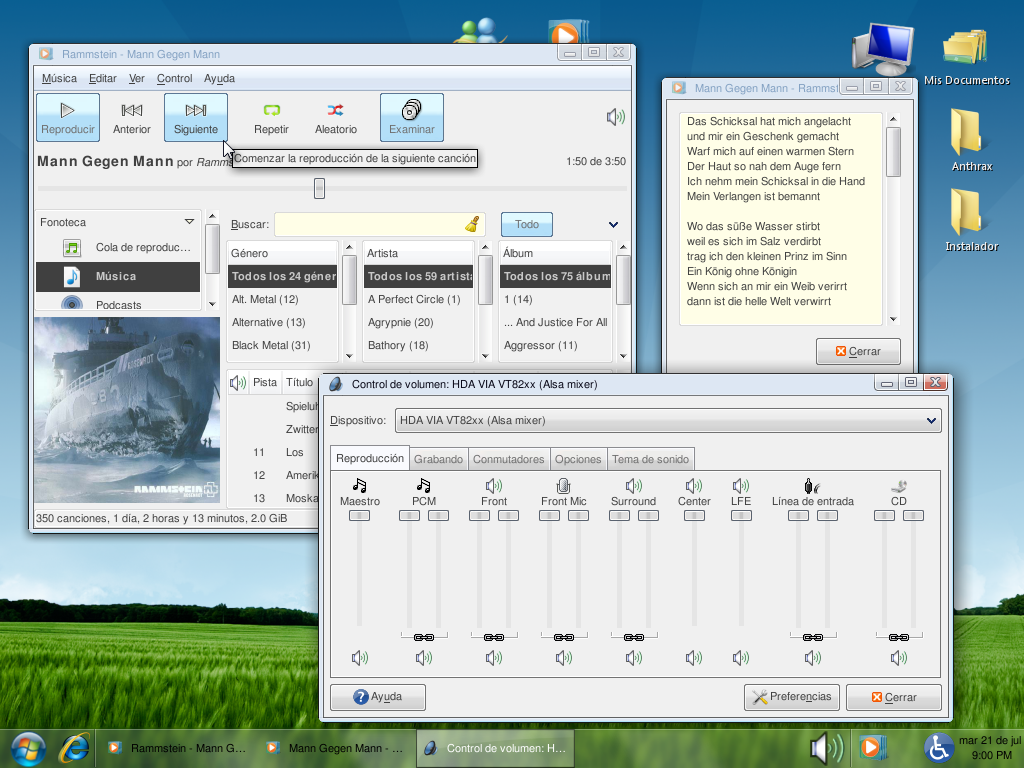Viewport: 1024px width, 768px height.
Task: Unlink Surround channel chain lock
Action: [633, 637]
